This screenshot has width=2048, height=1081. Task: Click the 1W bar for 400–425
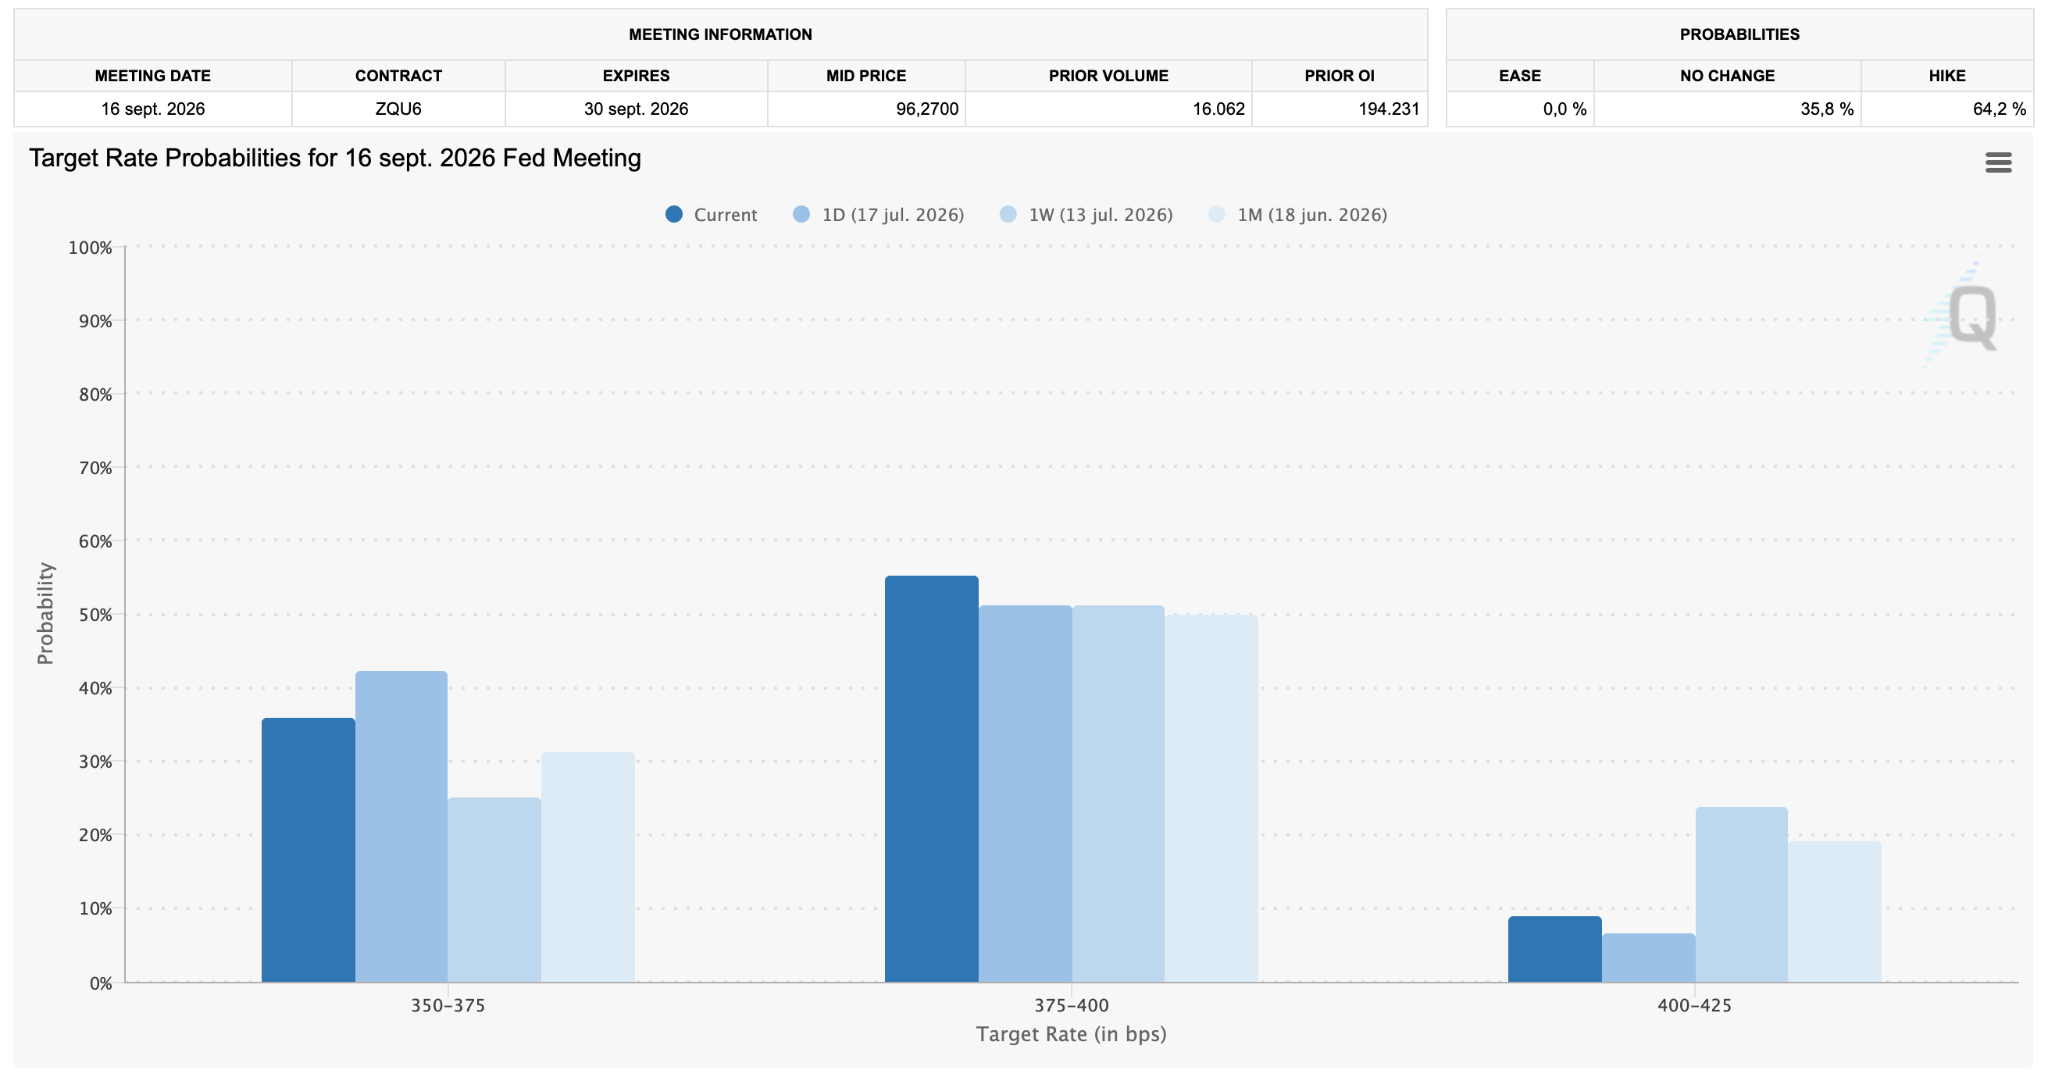tap(1742, 895)
